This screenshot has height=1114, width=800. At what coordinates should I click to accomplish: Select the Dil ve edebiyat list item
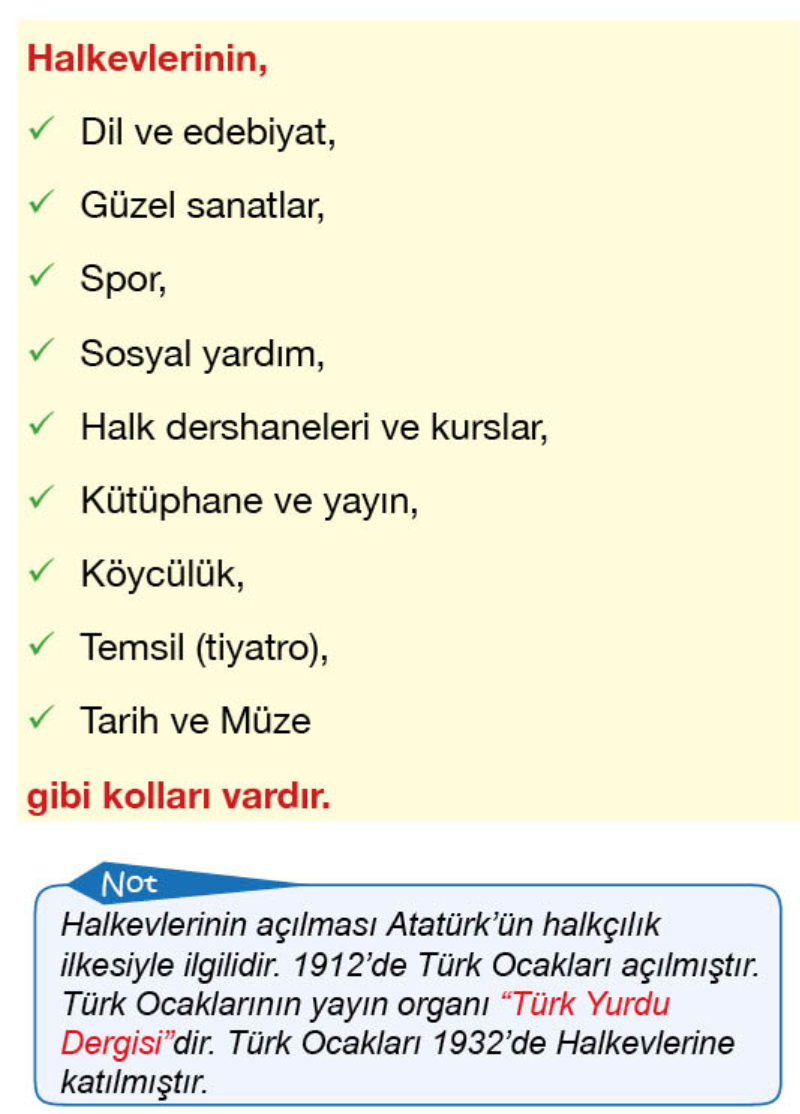pos(208,132)
